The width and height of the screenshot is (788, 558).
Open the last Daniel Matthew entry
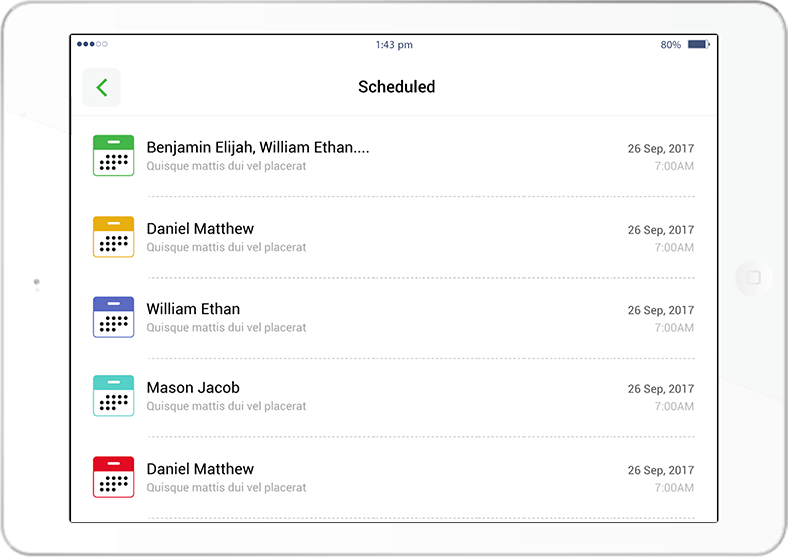[200, 469]
